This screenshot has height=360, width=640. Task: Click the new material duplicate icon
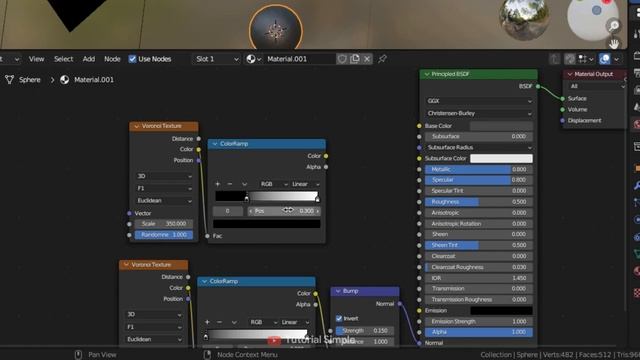coord(355,59)
